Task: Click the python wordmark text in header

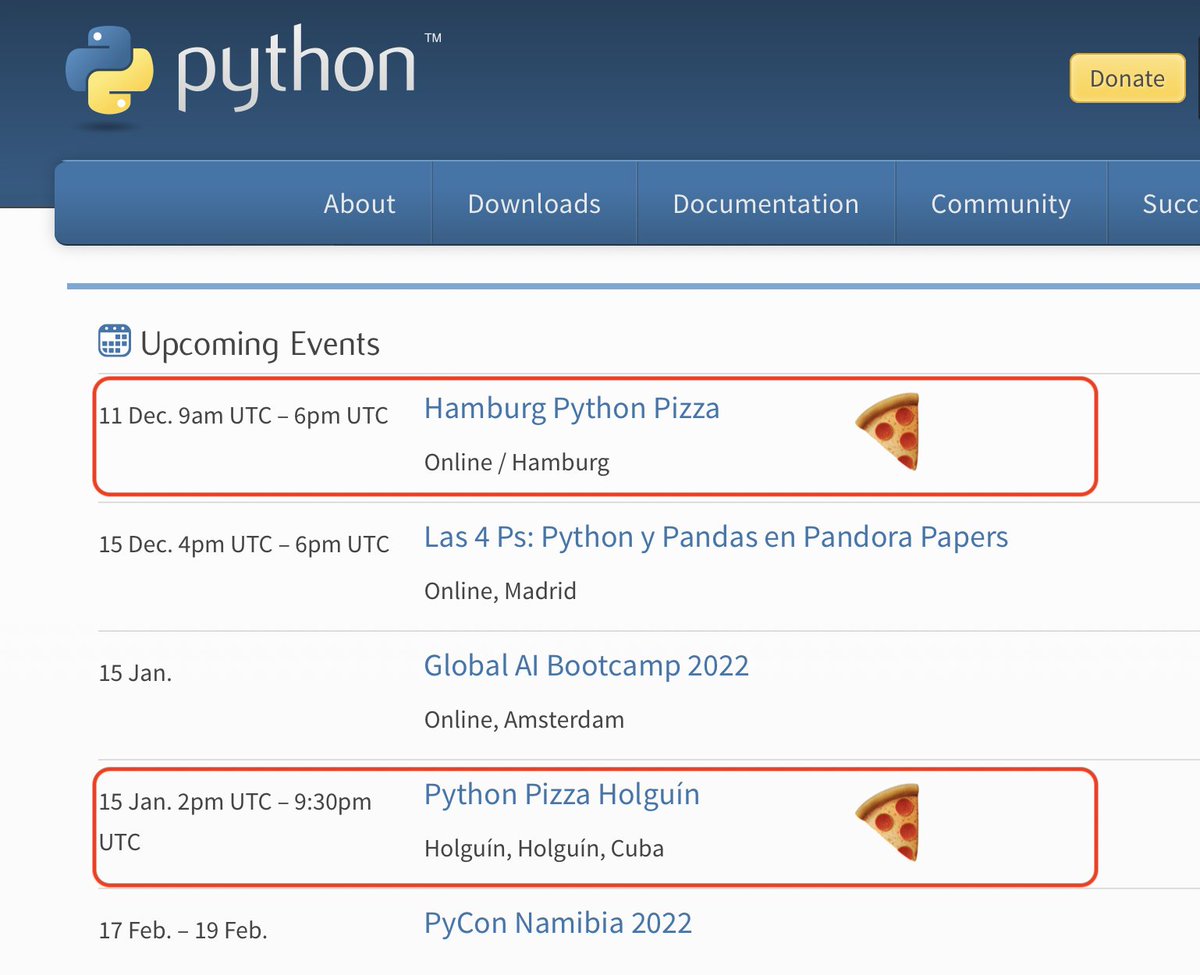Action: tap(297, 68)
